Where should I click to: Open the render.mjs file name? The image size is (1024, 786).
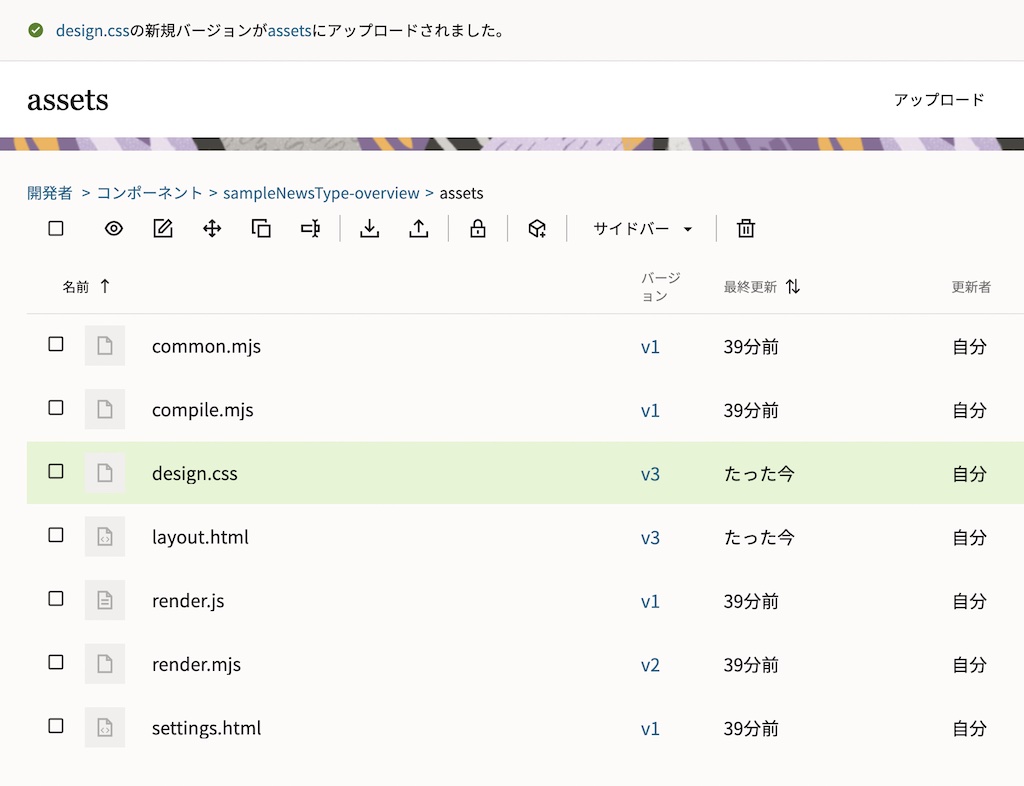tap(196, 665)
